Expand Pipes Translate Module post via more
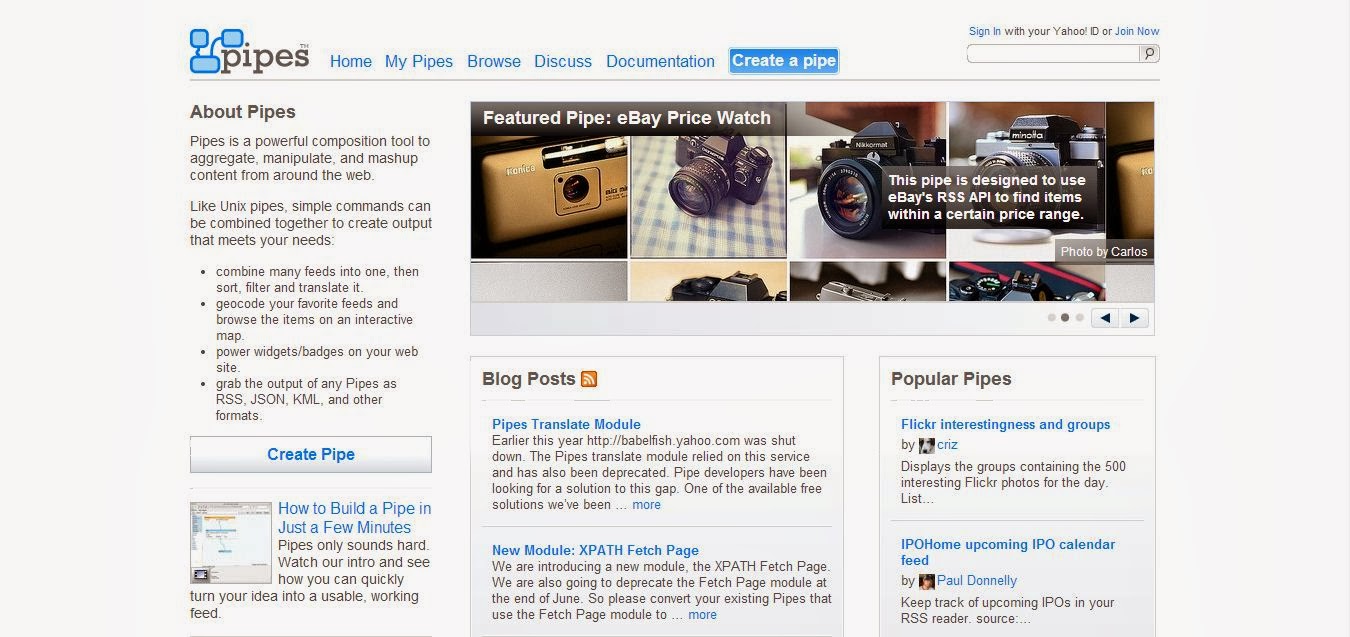Image resolution: width=1350 pixels, height=637 pixels. point(646,505)
